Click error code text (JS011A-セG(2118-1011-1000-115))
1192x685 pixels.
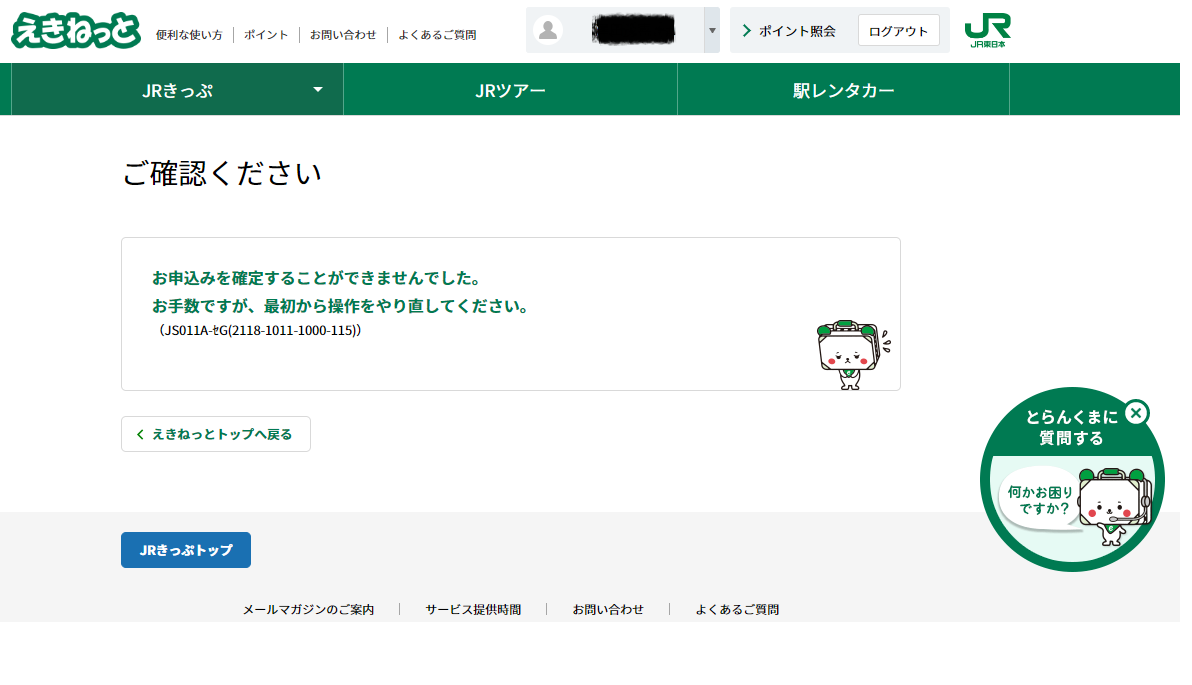click(x=259, y=331)
